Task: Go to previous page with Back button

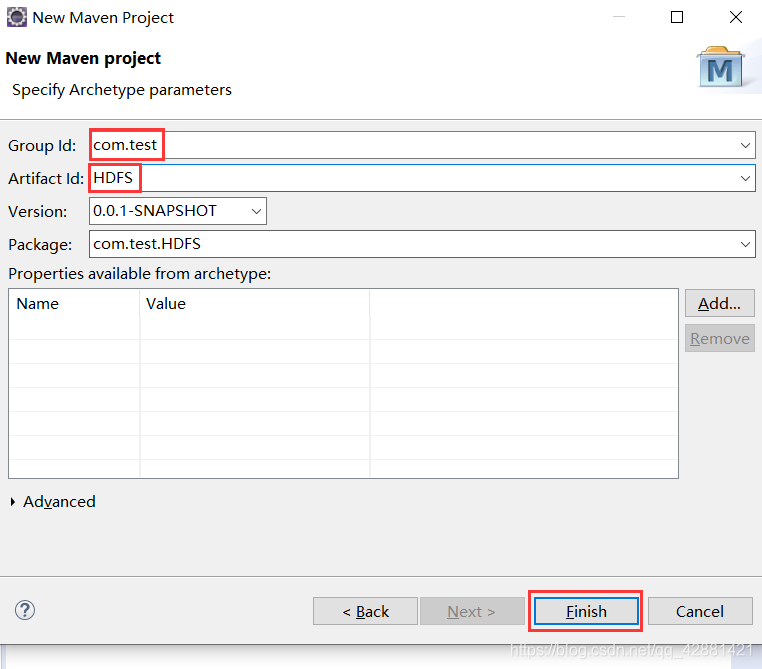Action: pos(365,611)
